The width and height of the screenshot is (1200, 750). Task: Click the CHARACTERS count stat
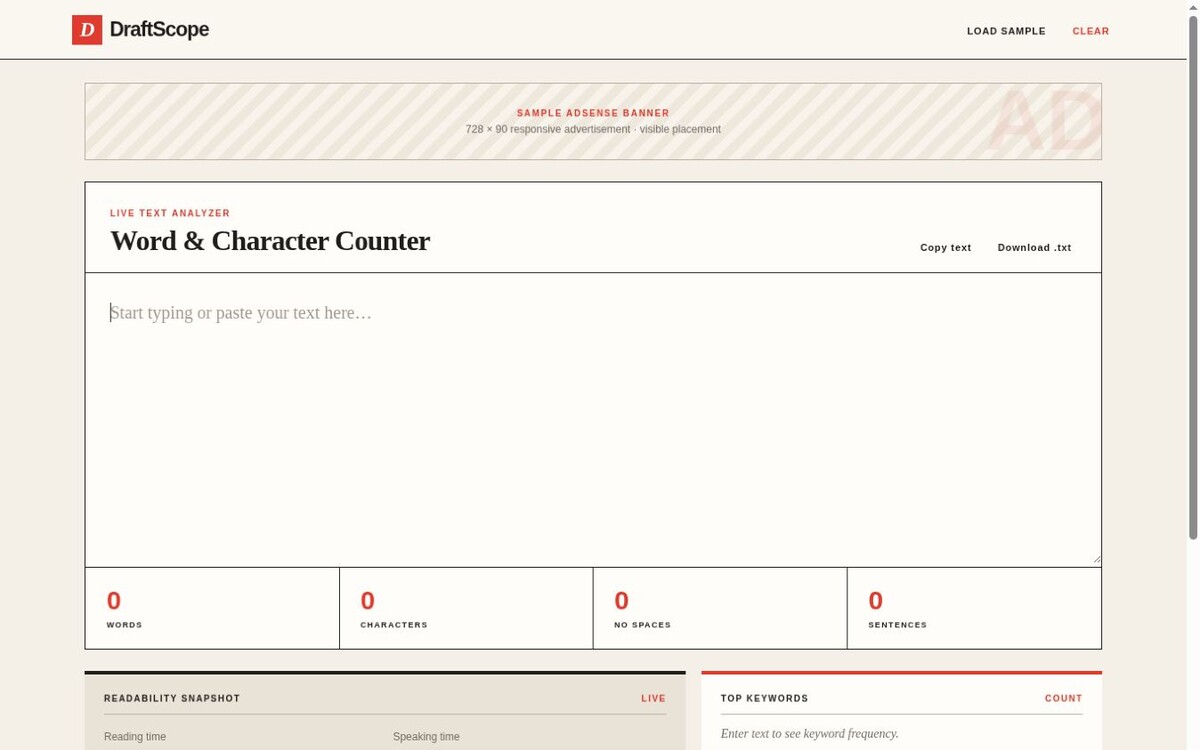click(466, 608)
